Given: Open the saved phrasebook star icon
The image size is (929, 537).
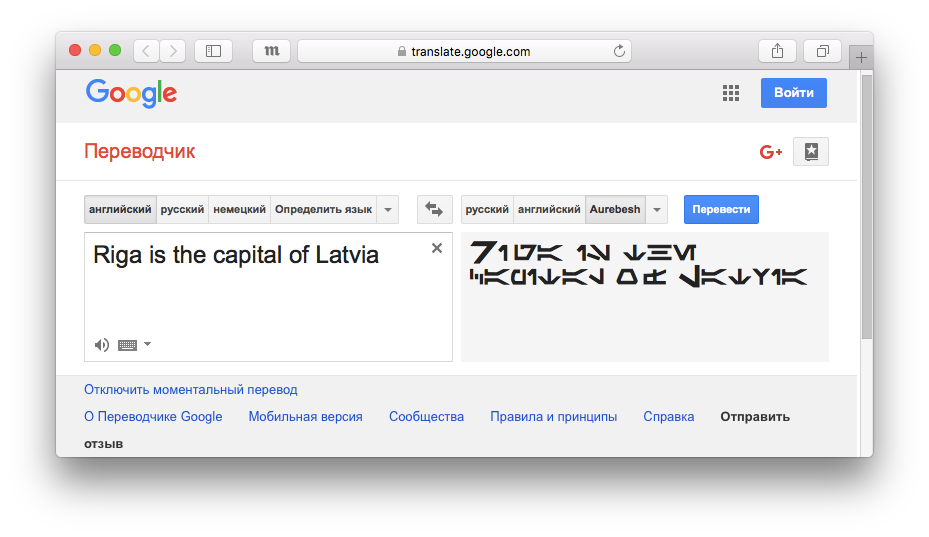Looking at the screenshot, I should pos(811,152).
